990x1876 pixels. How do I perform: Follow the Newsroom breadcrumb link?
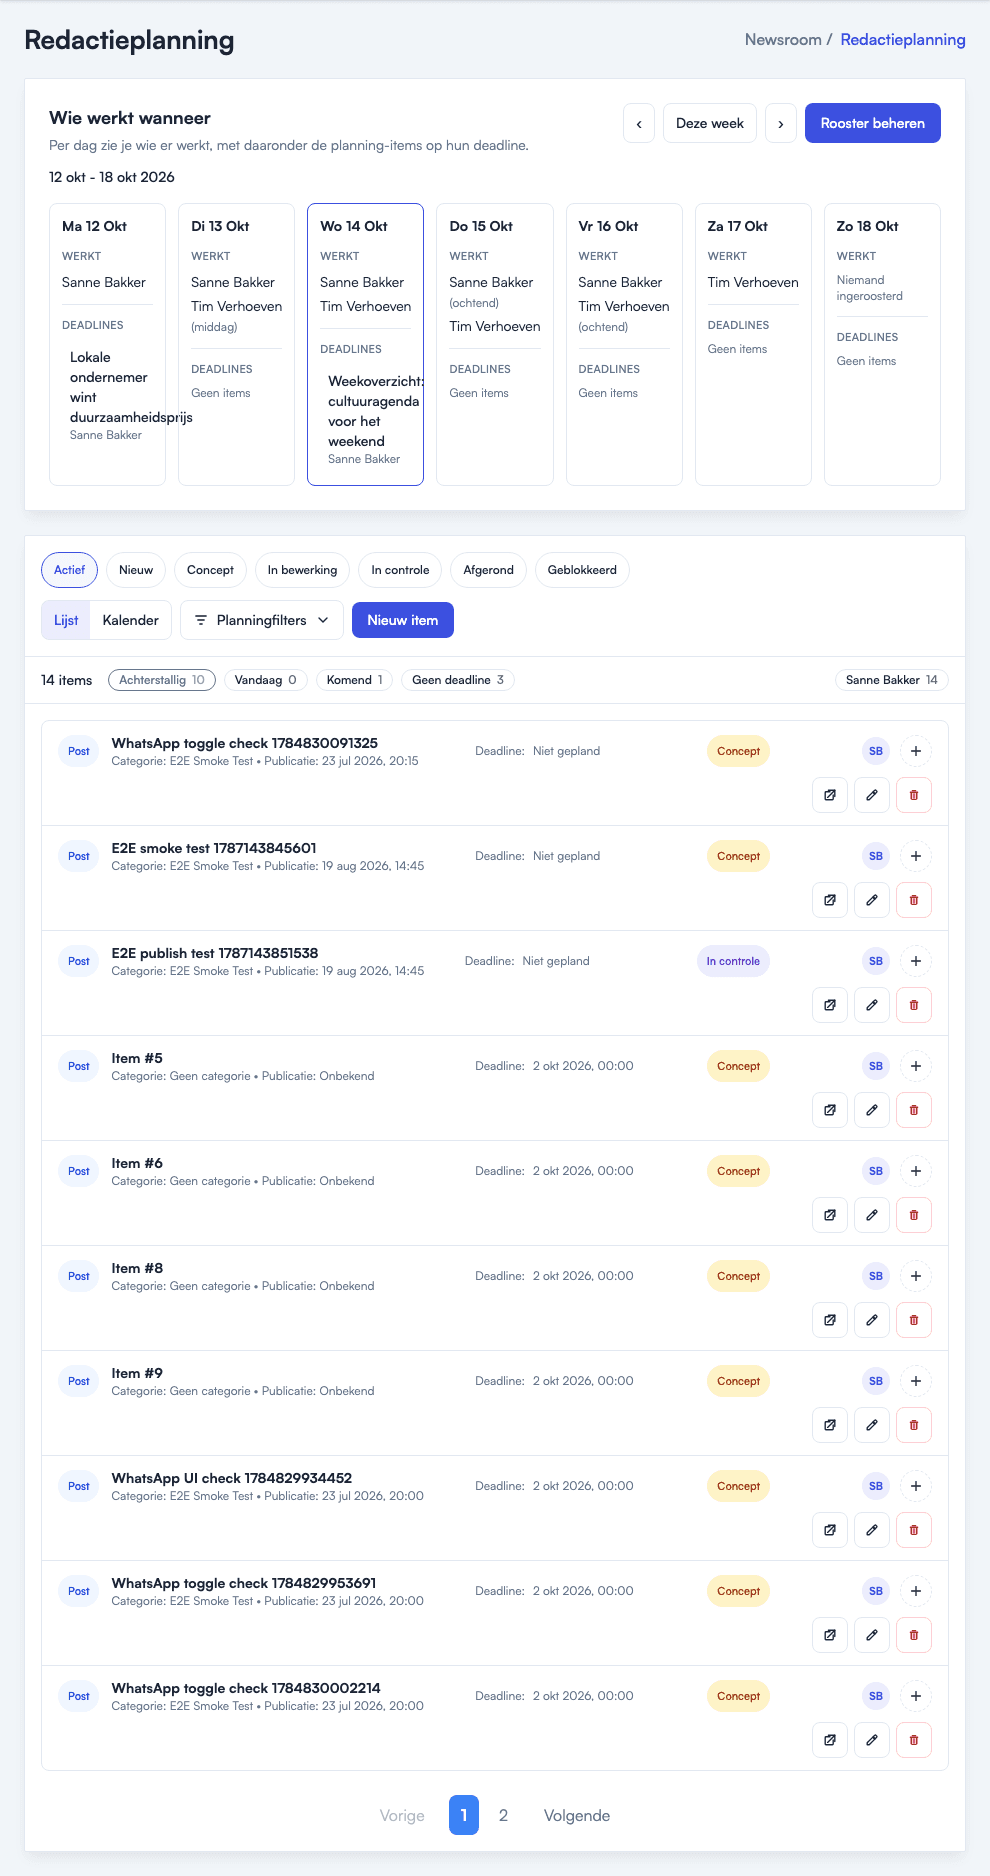point(783,40)
